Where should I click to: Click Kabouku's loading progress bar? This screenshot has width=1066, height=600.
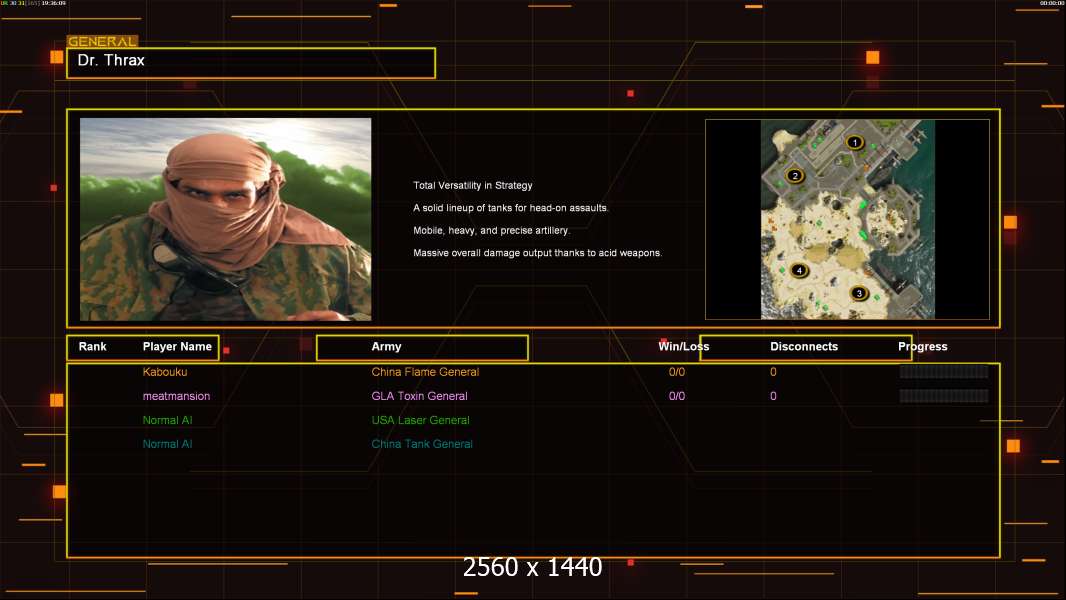click(x=943, y=372)
